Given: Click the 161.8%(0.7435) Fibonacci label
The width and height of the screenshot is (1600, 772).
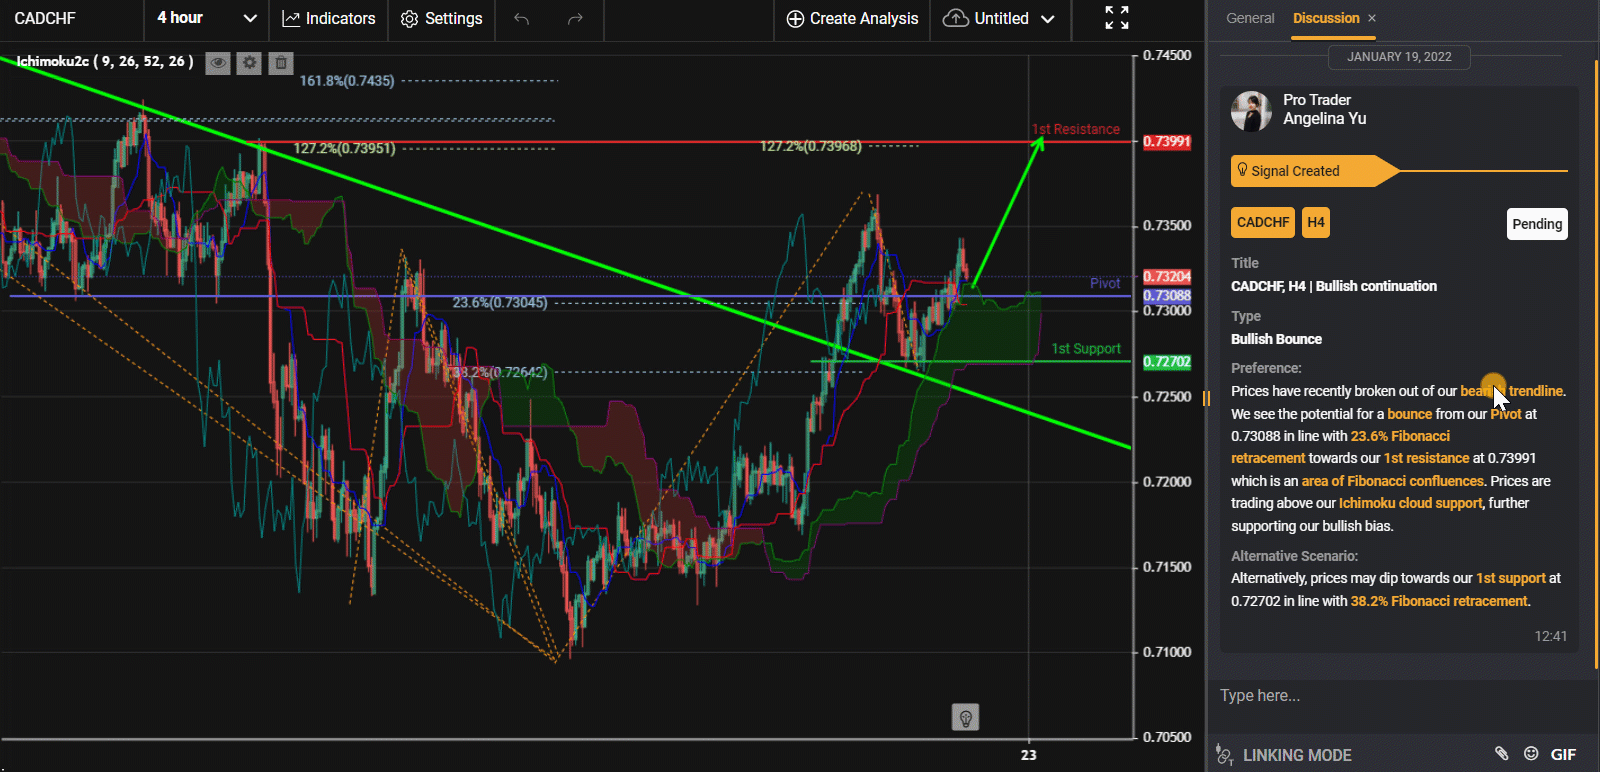Looking at the screenshot, I should 347,80.
